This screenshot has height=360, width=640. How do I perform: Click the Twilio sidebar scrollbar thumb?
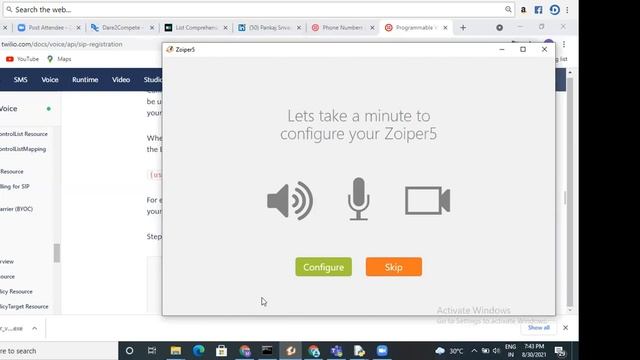tap(57, 253)
